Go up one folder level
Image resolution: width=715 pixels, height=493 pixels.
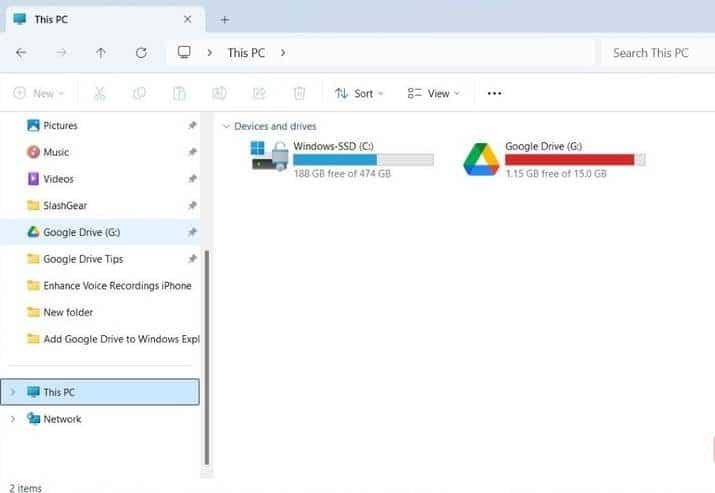(x=101, y=53)
